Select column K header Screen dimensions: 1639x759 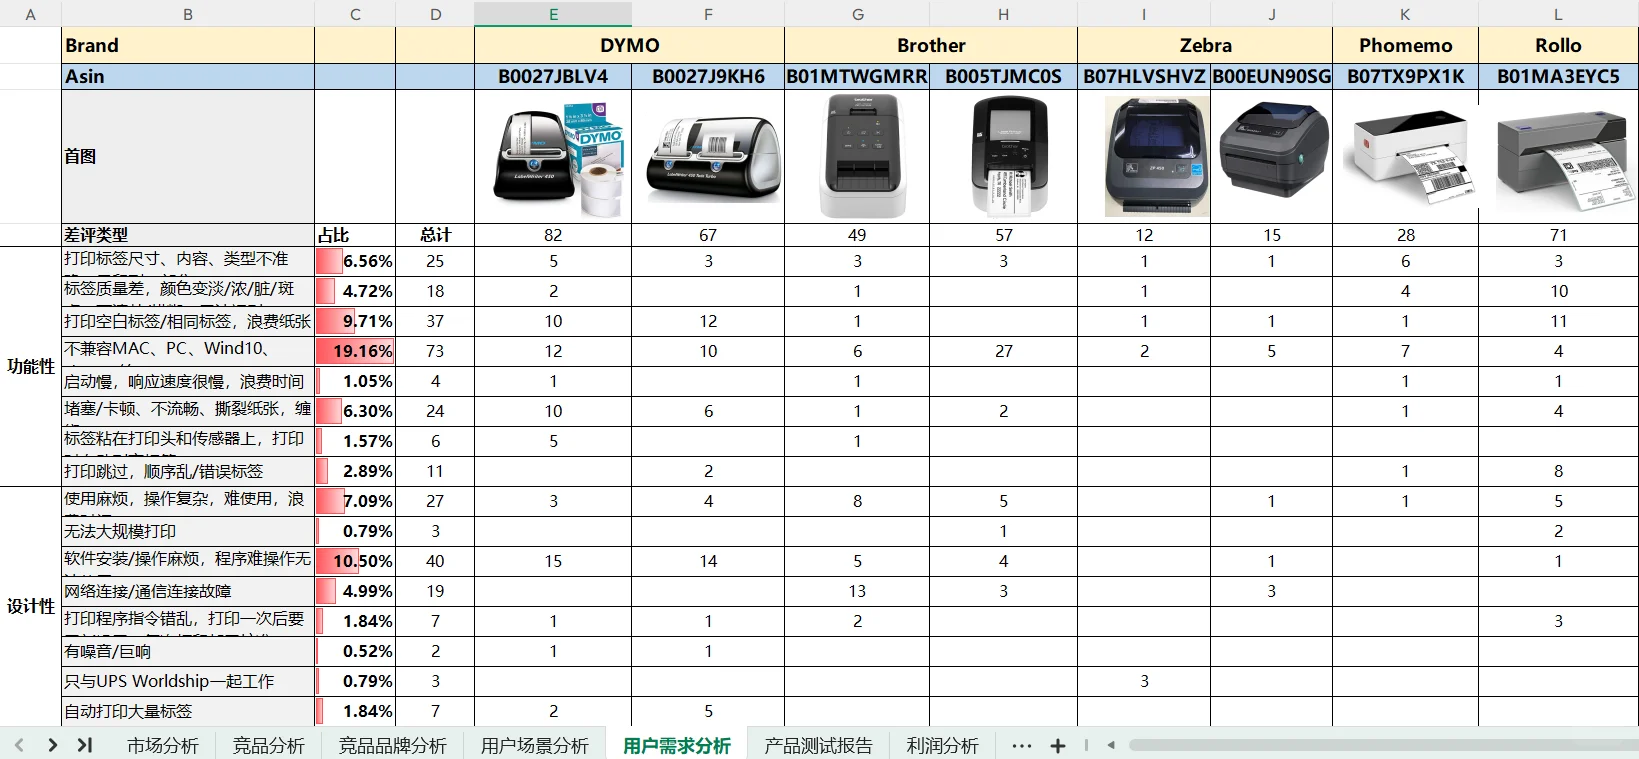(1405, 14)
